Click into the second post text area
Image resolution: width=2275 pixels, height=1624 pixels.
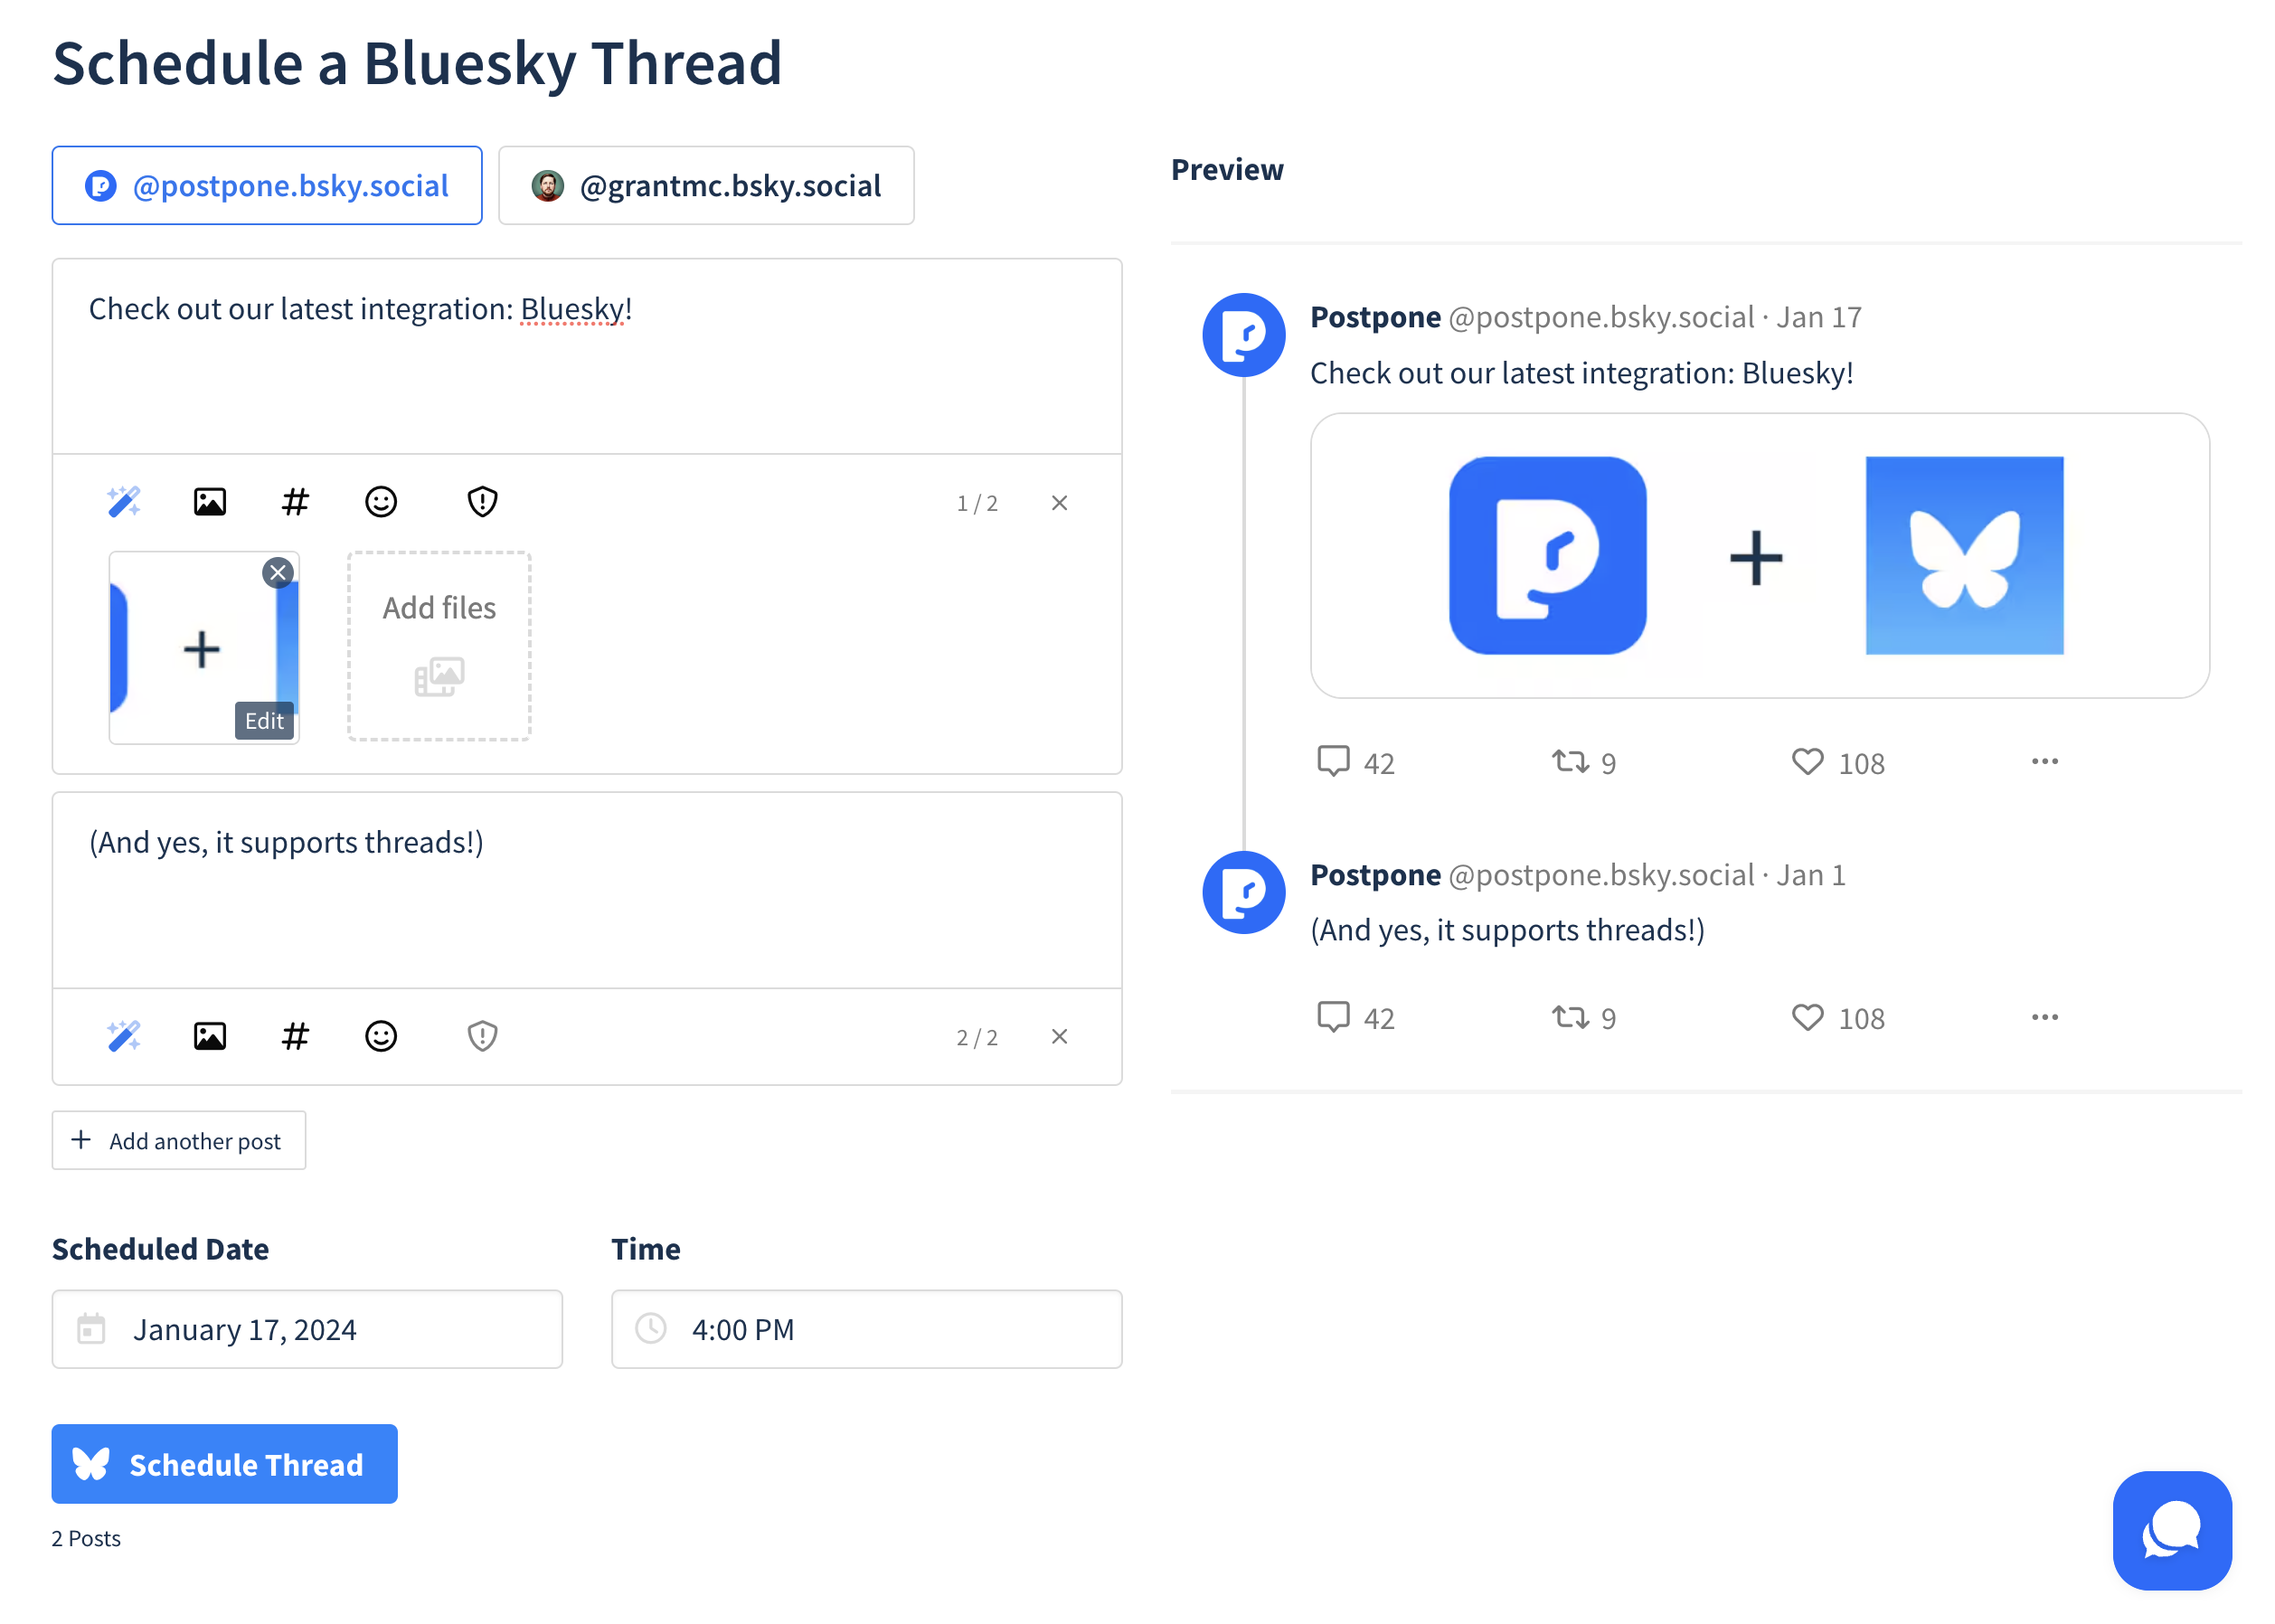click(x=587, y=891)
